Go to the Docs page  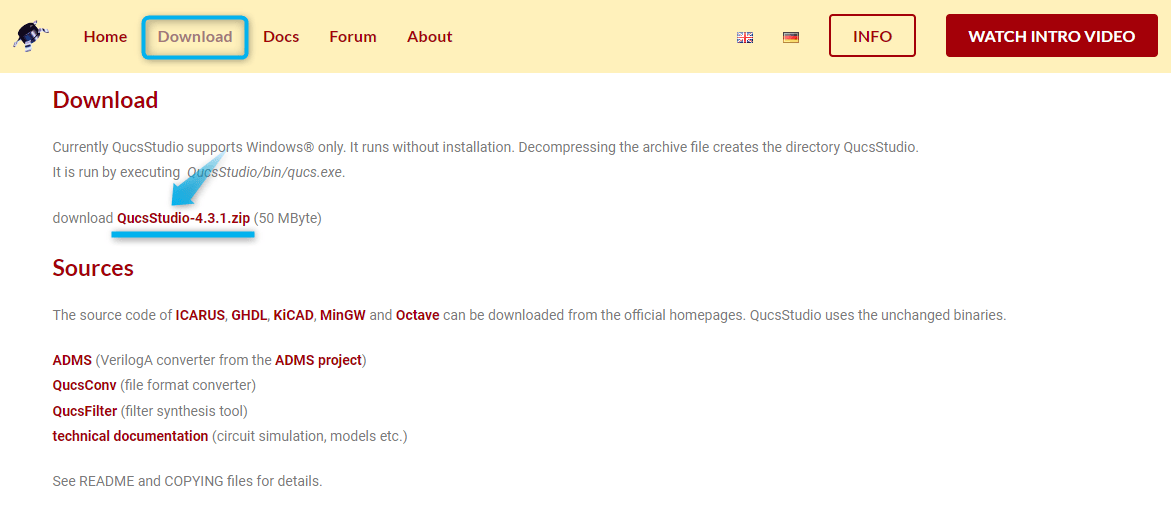pyautogui.click(x=281, y=37)
